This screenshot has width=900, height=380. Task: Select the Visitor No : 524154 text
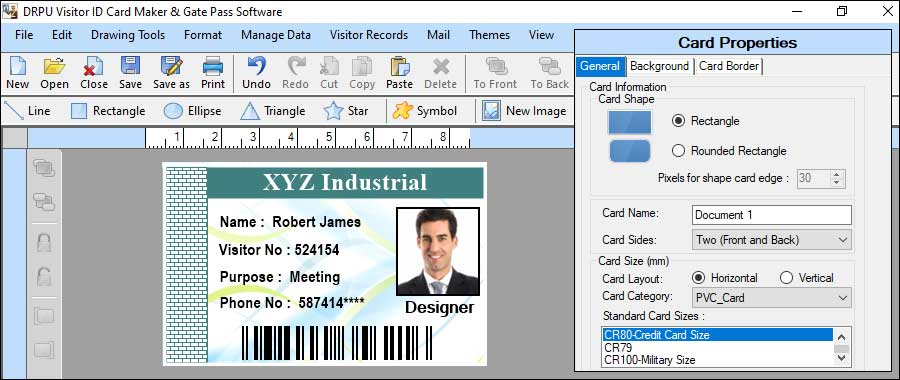point(279,250)
